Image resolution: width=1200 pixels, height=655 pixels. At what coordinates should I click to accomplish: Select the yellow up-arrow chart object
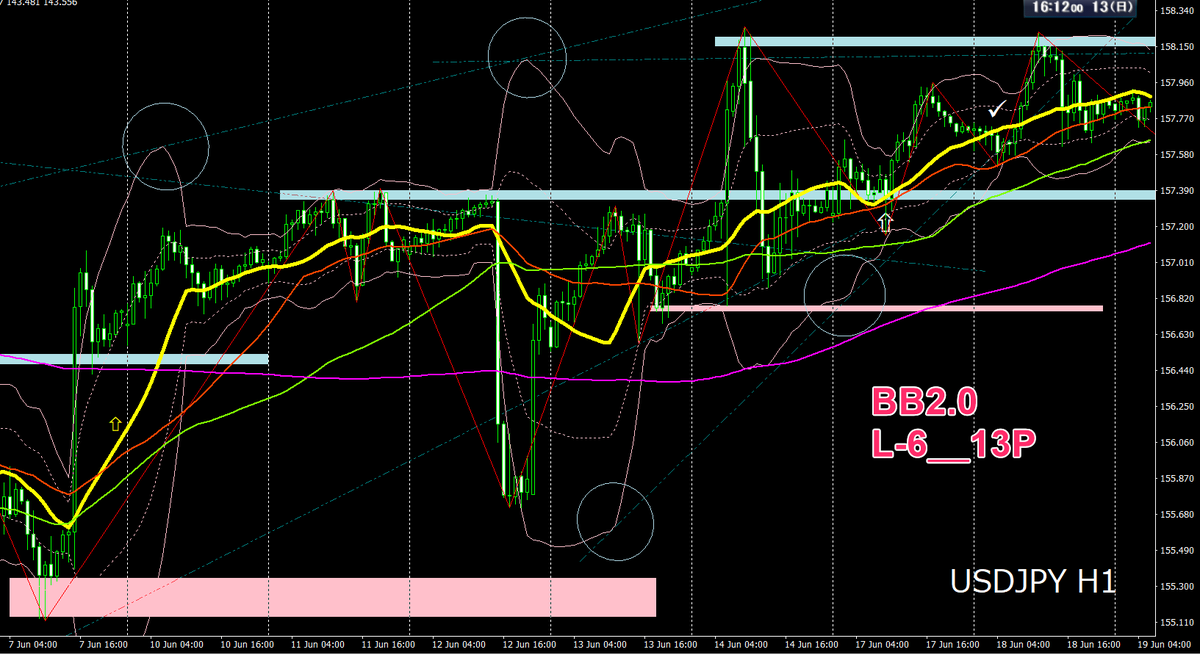point(115,424)
